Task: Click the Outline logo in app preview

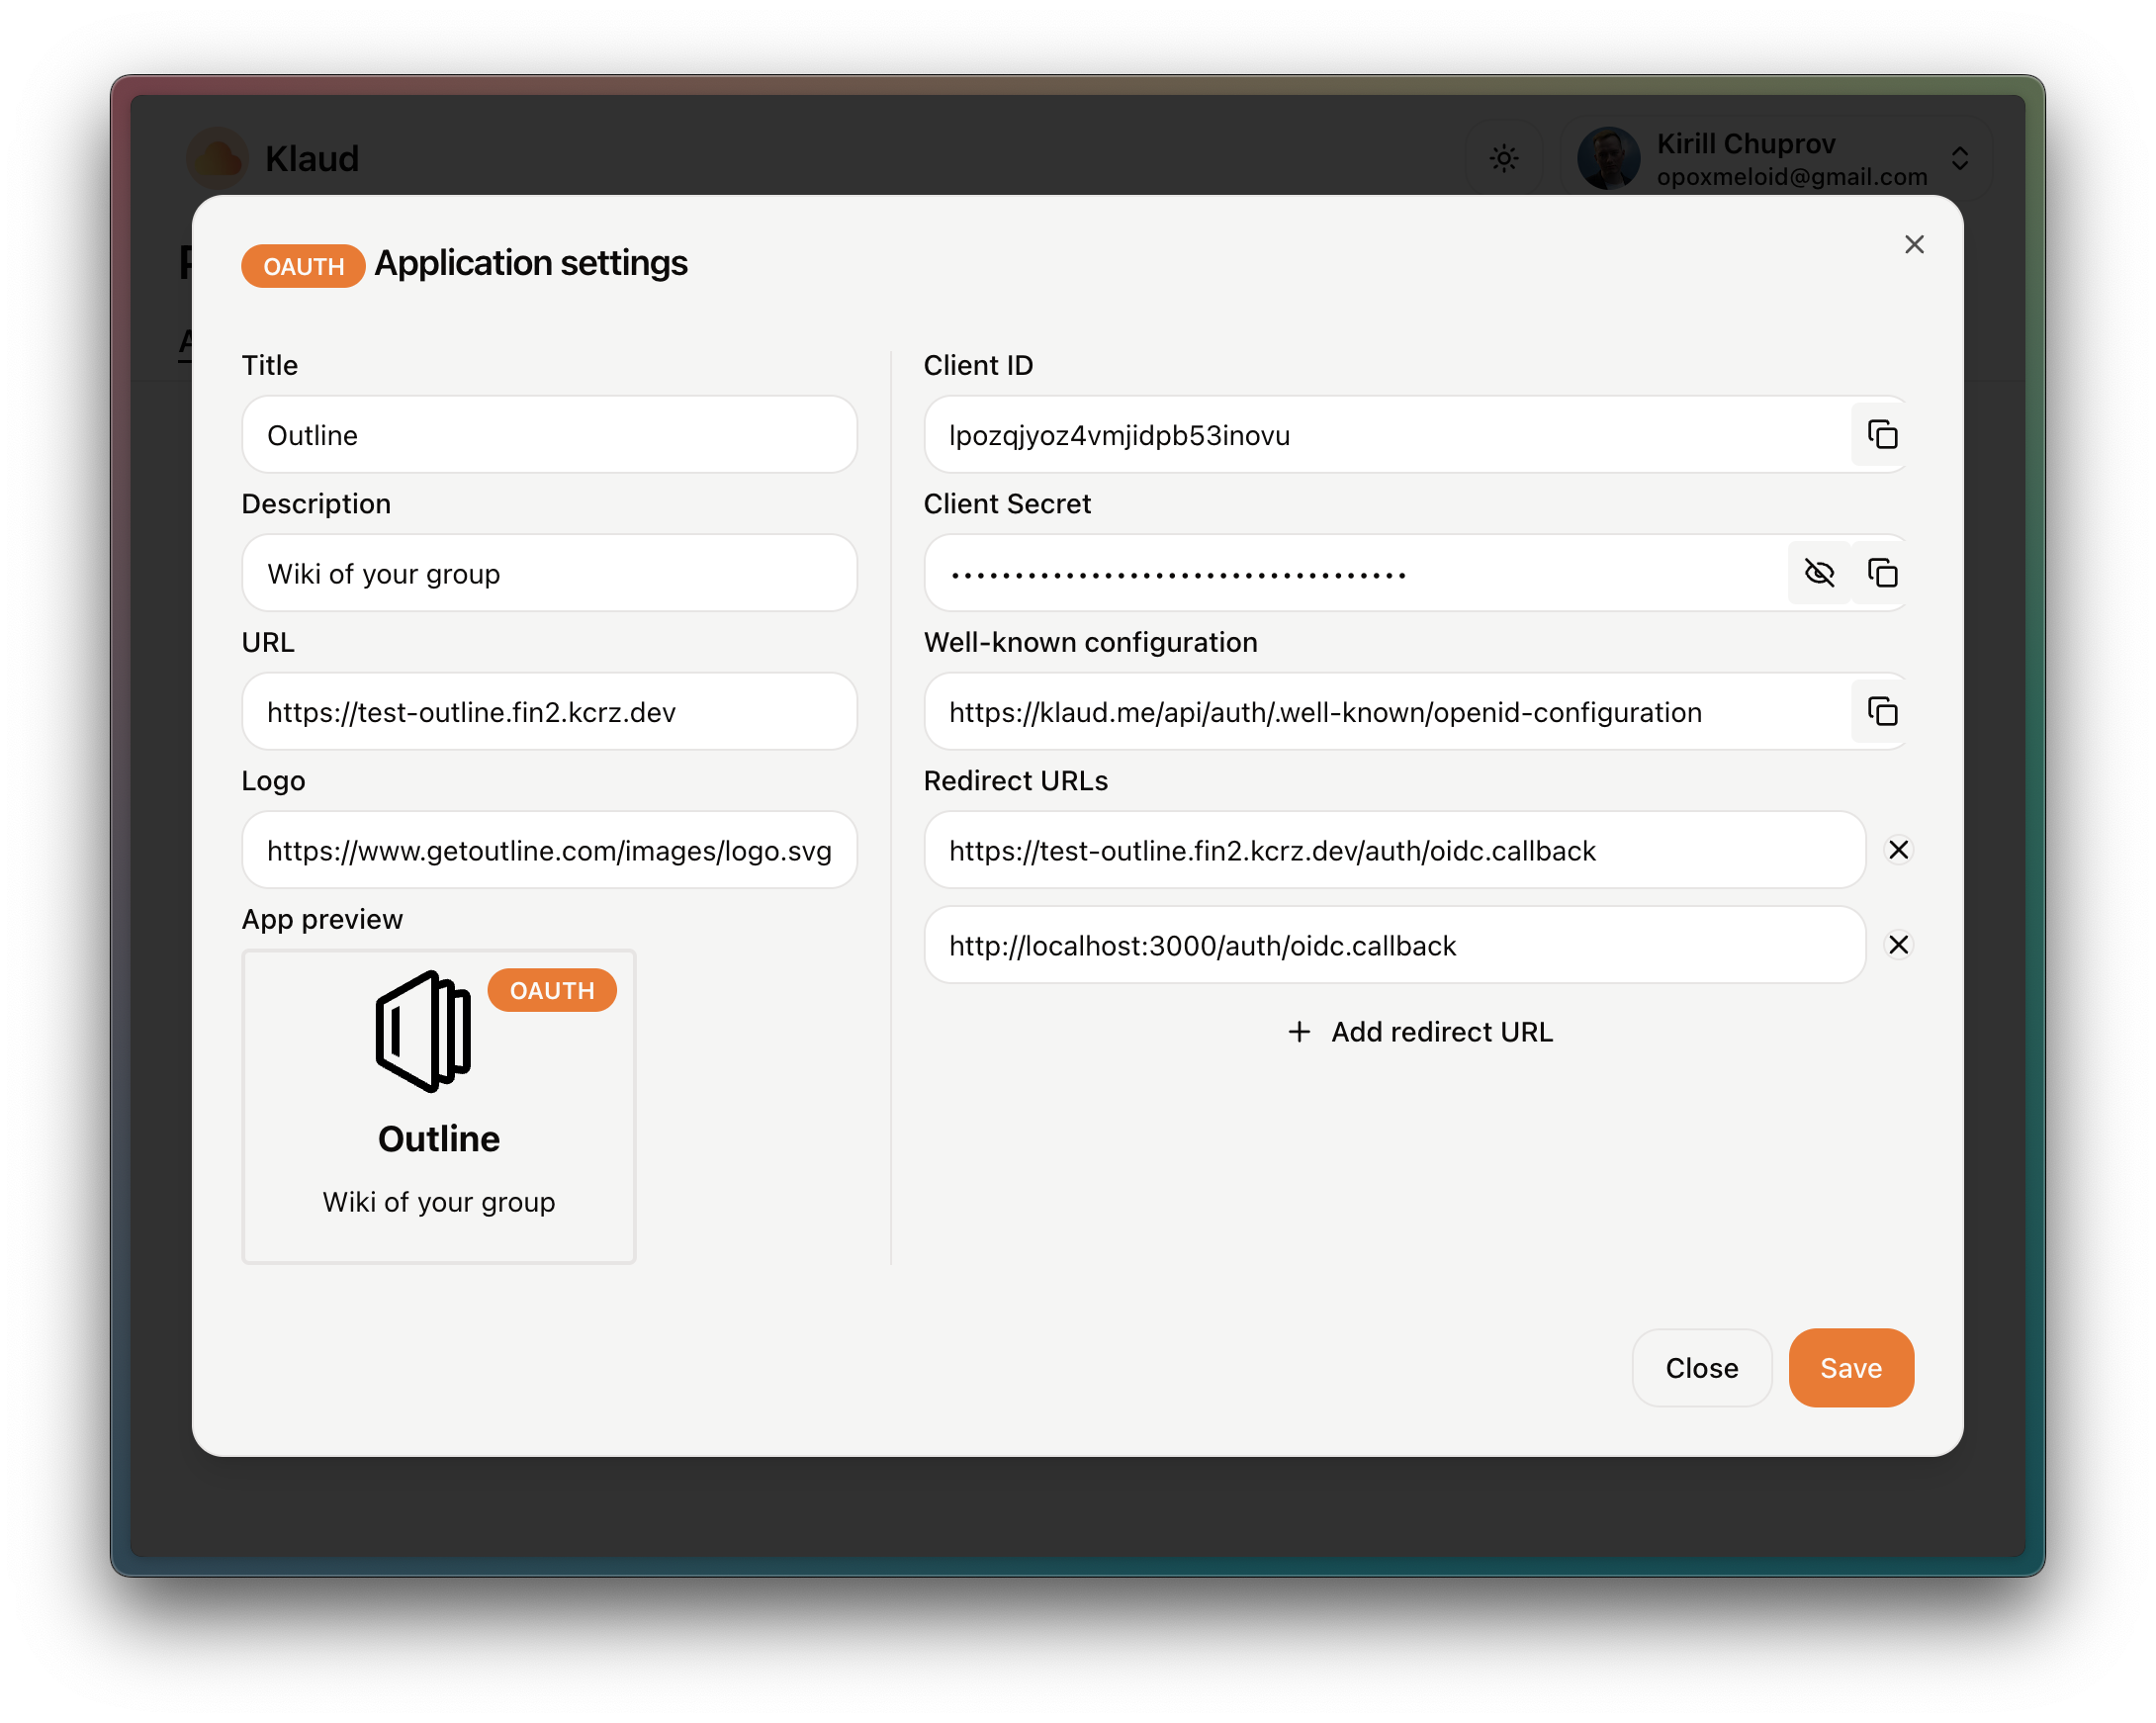Action: pos(424,1031)
